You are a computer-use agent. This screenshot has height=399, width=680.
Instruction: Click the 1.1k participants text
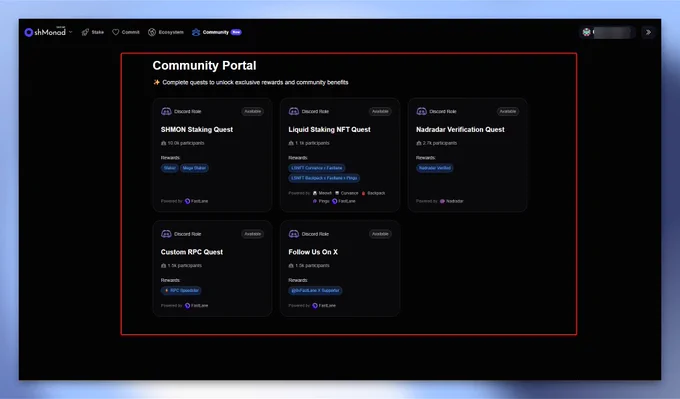tap(312, 143)
